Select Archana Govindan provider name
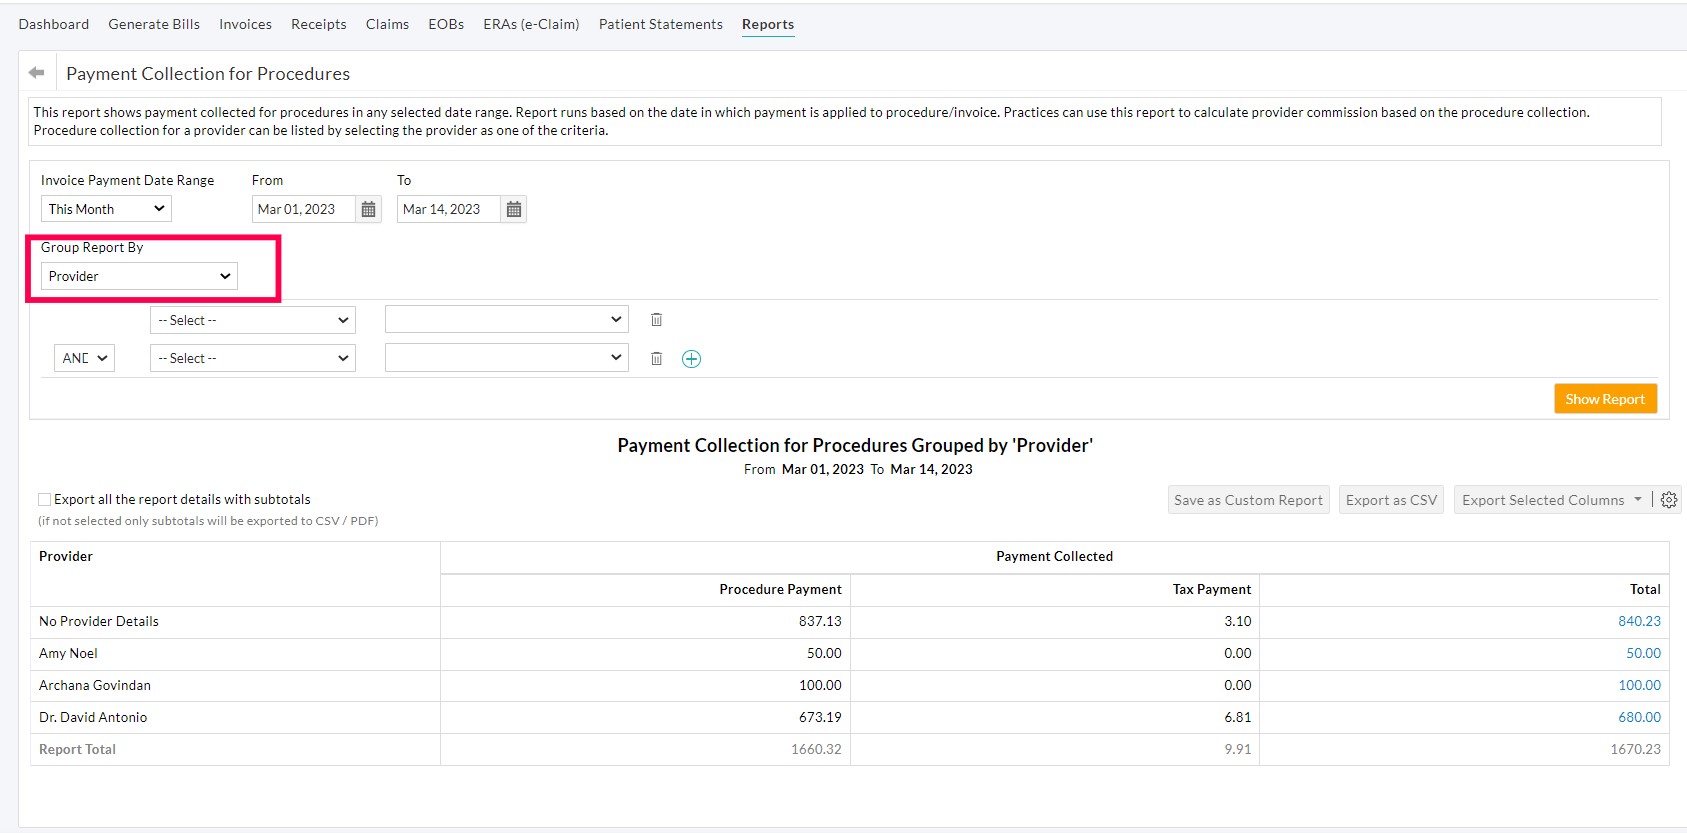The image size is (1687, 833). click(x=95, y=685)
